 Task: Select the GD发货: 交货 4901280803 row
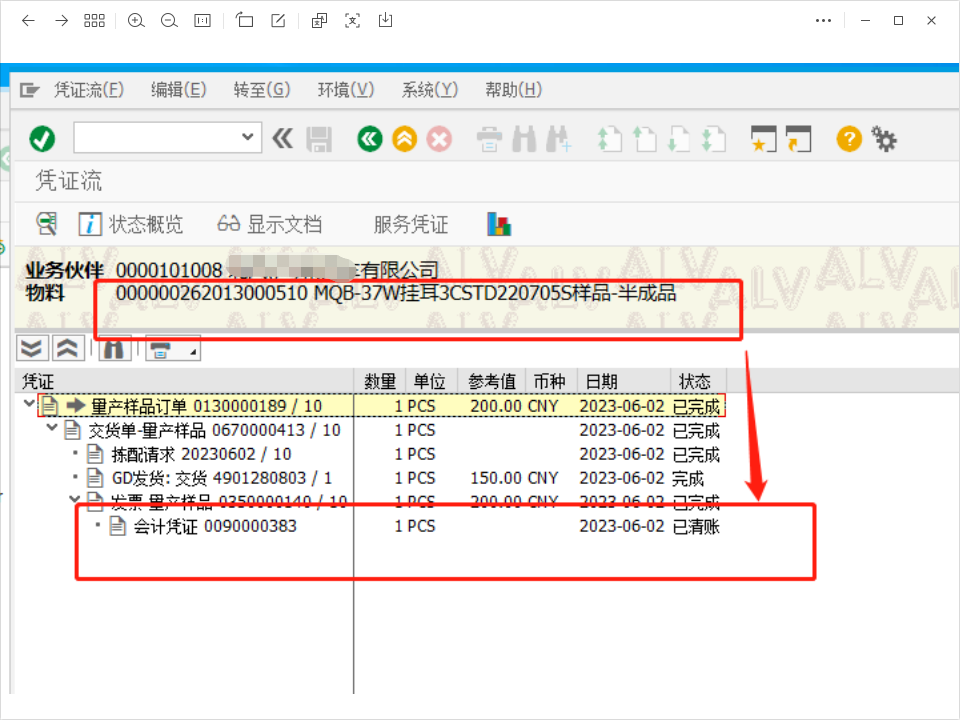[x=369, y=478]
